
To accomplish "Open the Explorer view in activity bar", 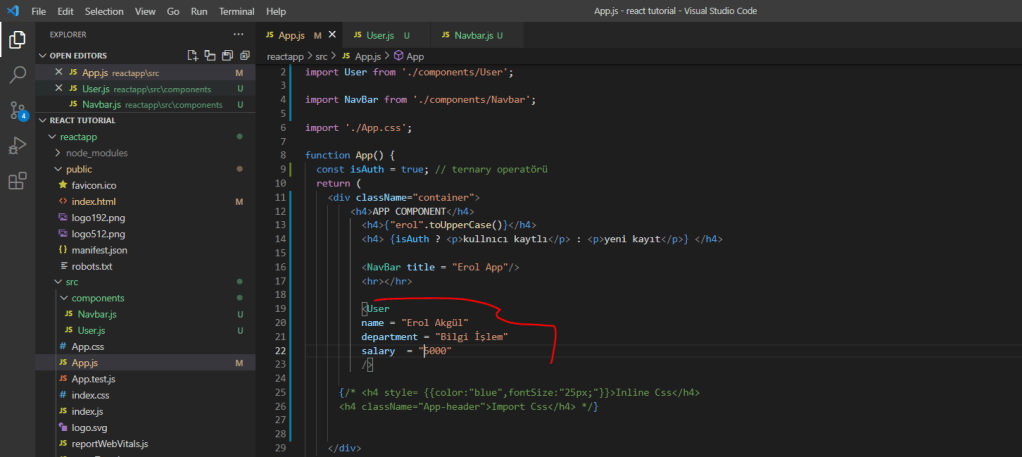I will click(x=17, y=40).
